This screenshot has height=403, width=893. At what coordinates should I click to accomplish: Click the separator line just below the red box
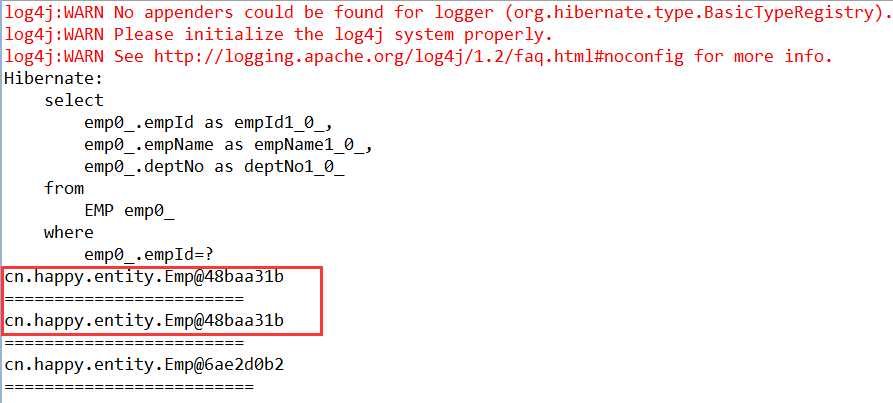(x=124, y=343)
